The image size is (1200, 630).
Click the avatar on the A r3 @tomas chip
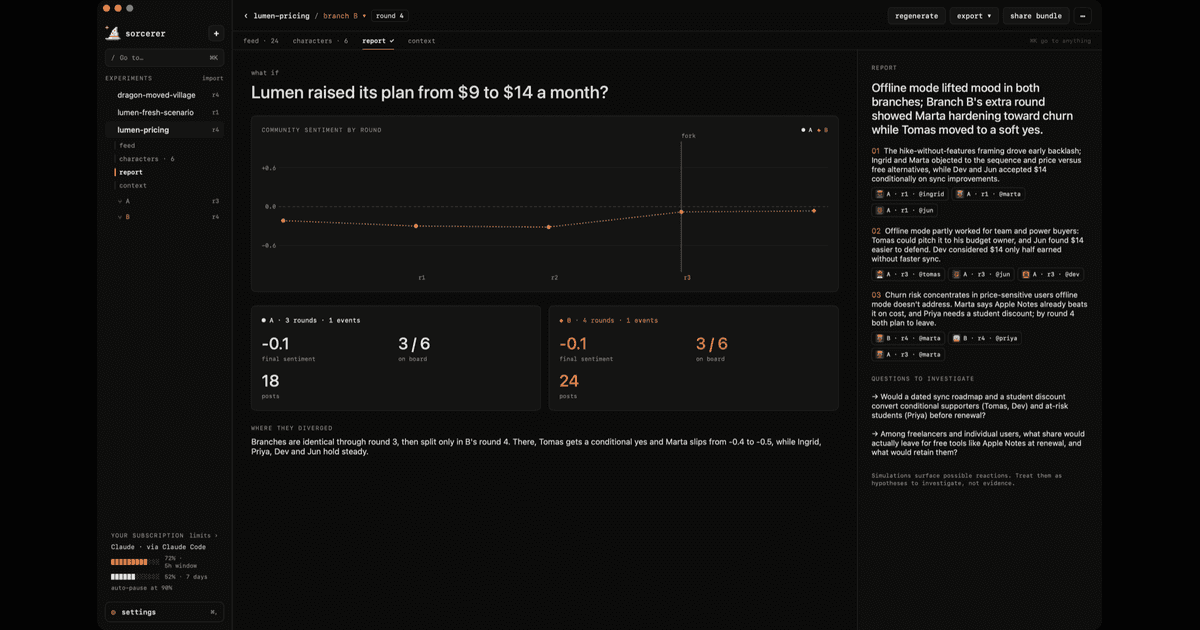880,274
